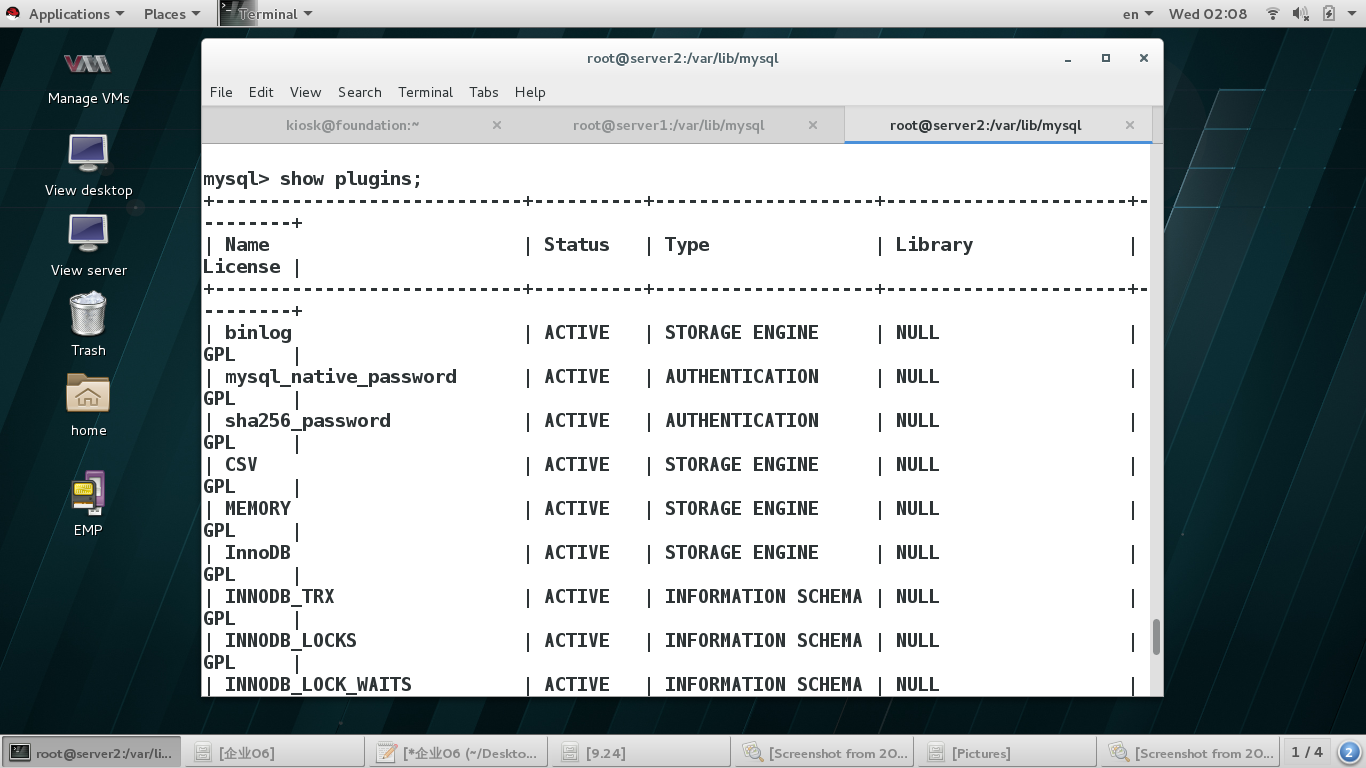Click the 'INNODB_LOCKS' plugin name

click(x=291, y=641)
